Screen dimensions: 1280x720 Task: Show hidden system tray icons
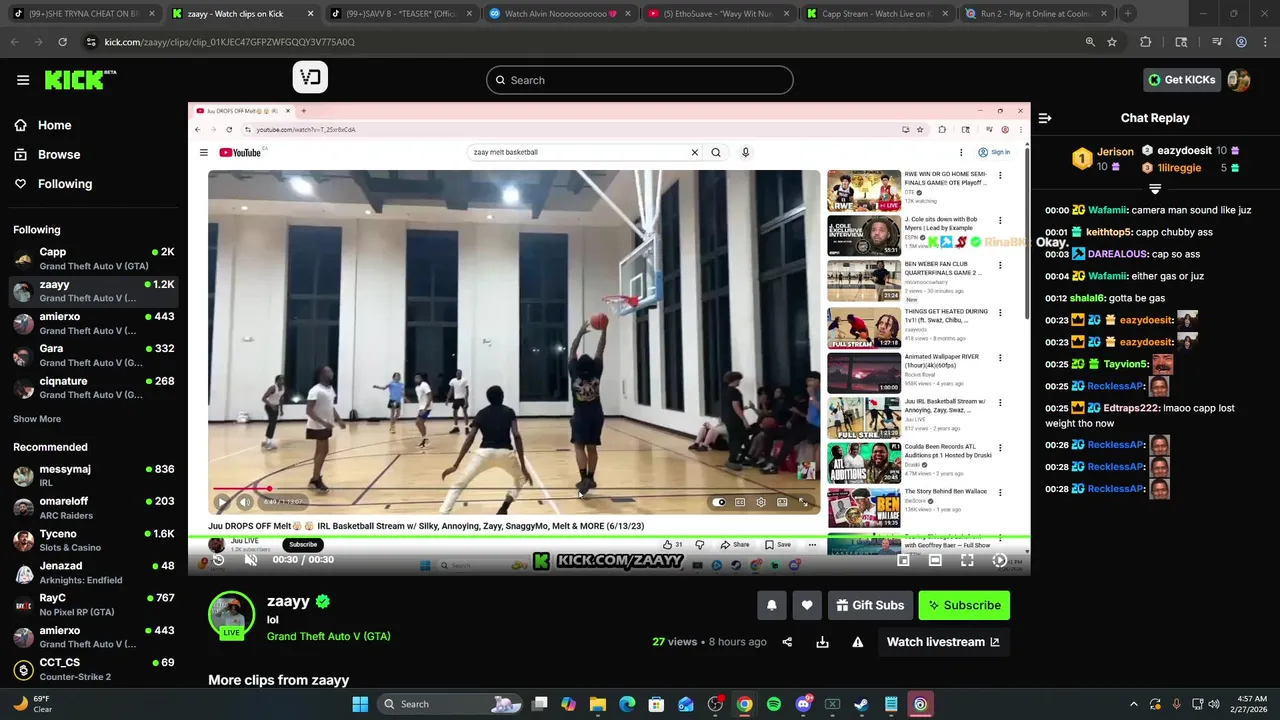click(x=1133, y=704)
